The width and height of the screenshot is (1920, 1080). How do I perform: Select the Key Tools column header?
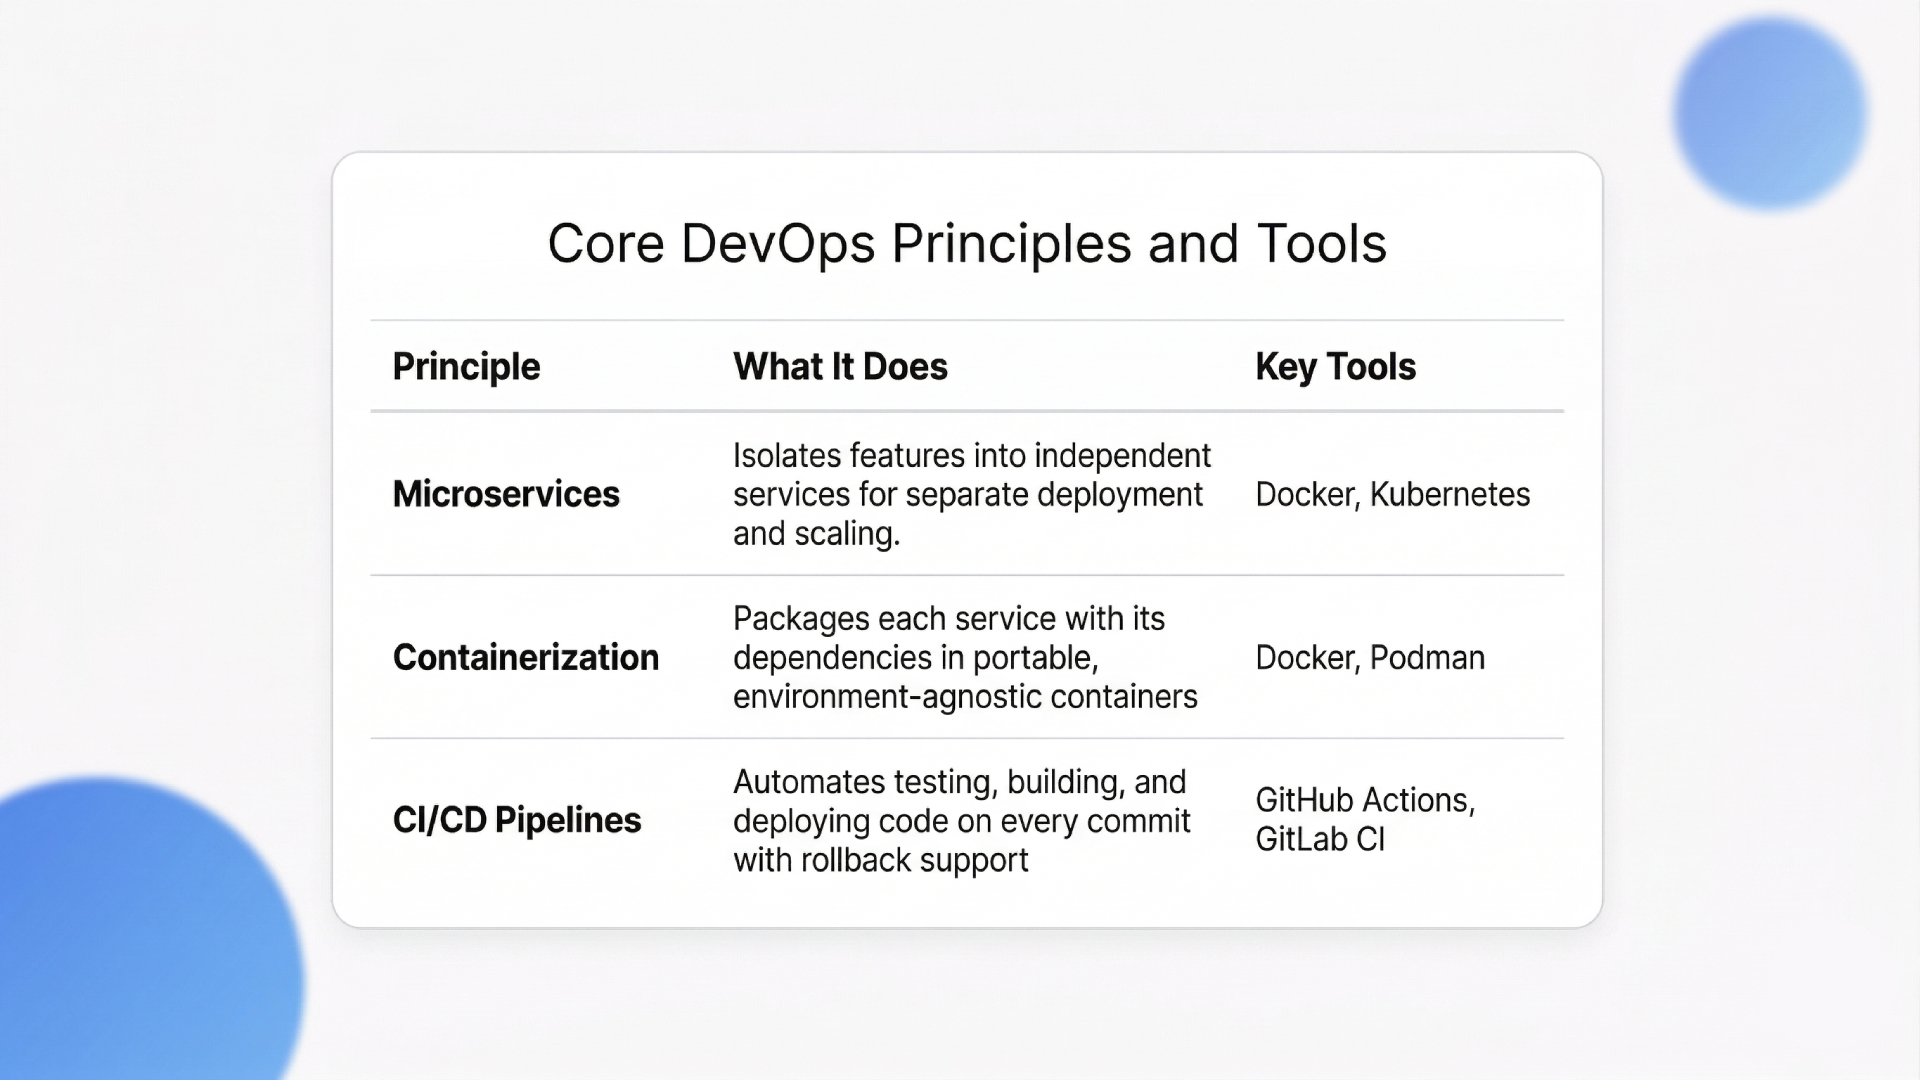click(1336, 366)
